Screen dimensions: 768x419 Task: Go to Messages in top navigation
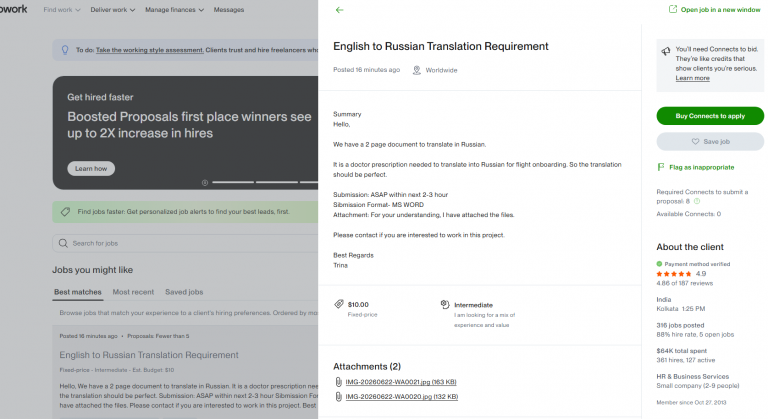coord(229,10)
